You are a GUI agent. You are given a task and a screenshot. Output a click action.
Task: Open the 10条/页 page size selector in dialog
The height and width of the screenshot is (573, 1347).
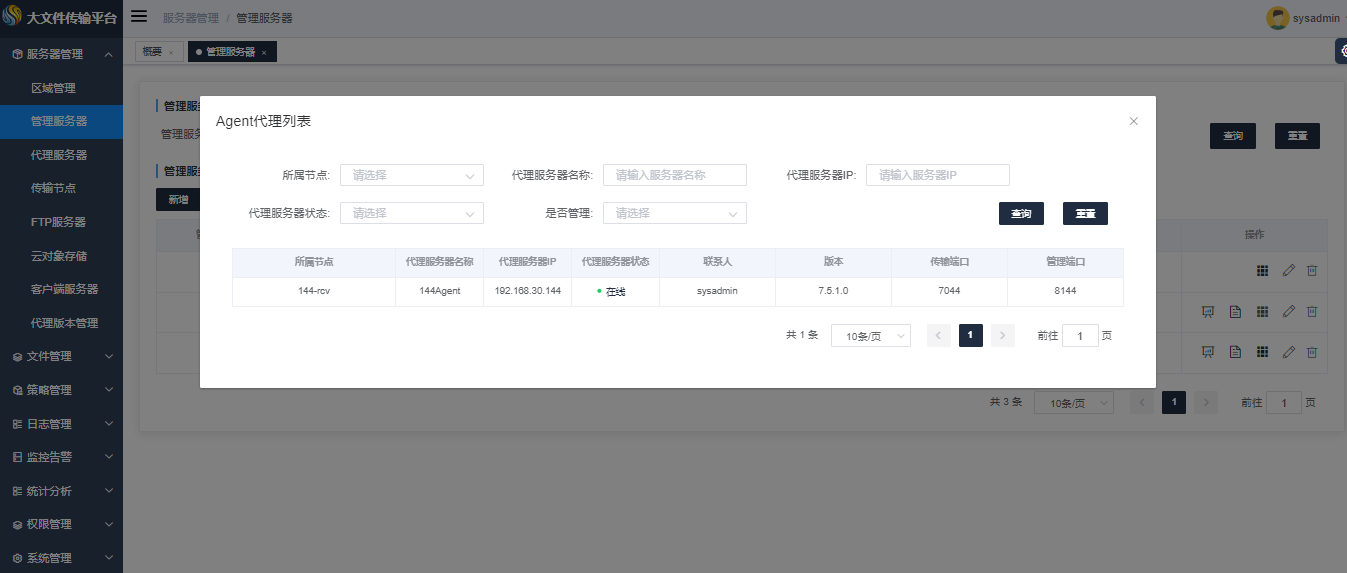[870, 336]
